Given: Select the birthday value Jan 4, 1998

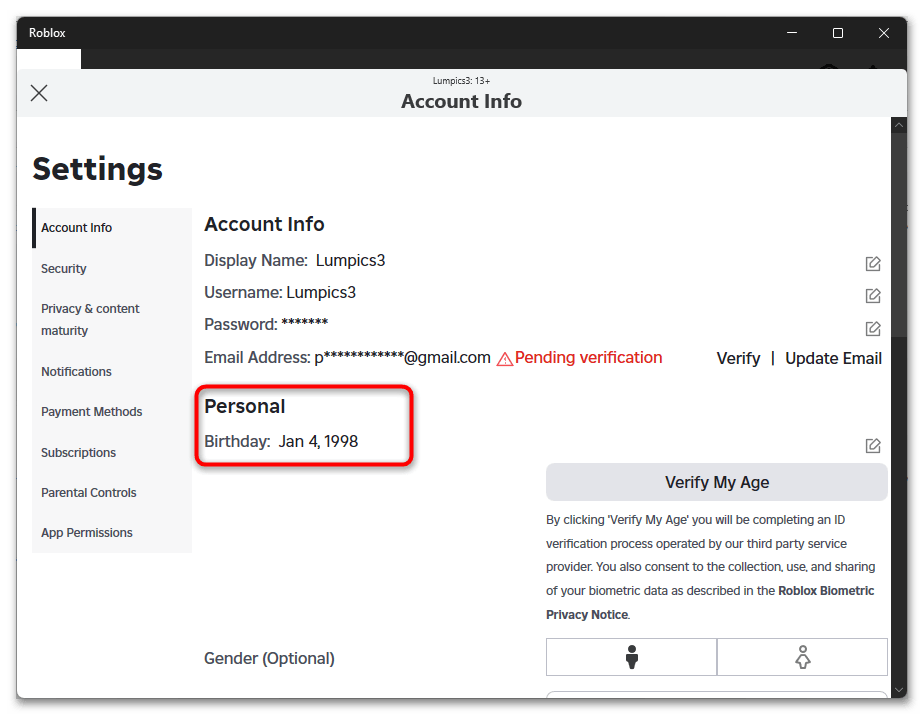Looking at the screenshot, I should [318, 441].
